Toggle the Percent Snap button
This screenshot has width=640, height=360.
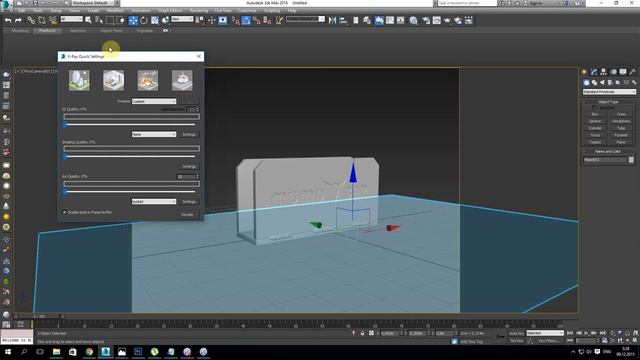257,20
